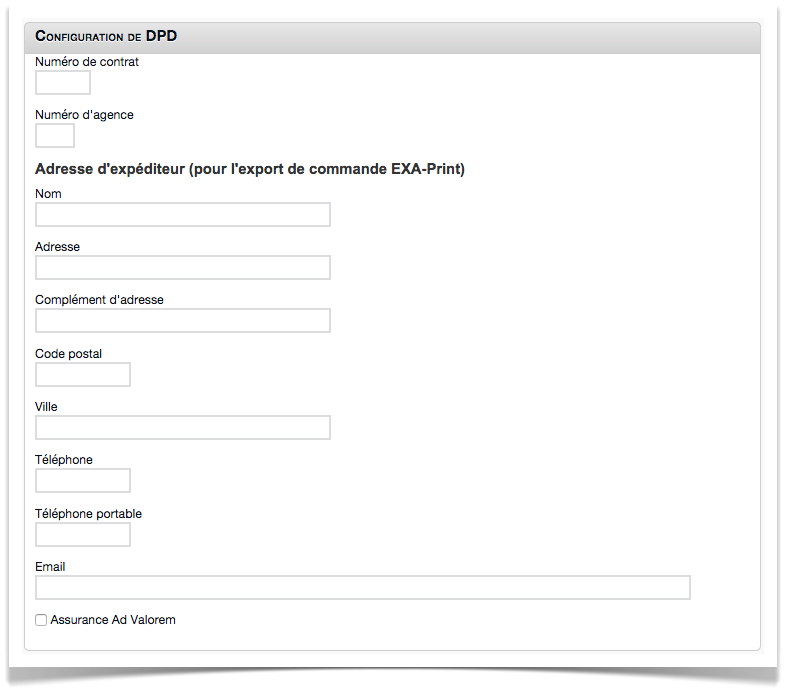This screenshot has width=786, height=689.
Task: Focus the Numéro d'agence field
Action: (x=55, y=135)
